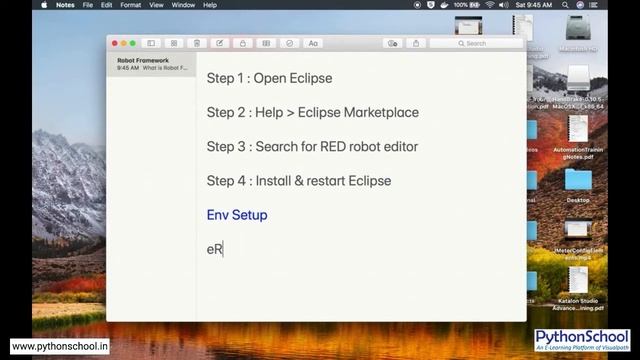Image resolution: width=640 pixels, height=360 pixels.
Task: Open the Window menu
Action: click(x=183, y=5)
